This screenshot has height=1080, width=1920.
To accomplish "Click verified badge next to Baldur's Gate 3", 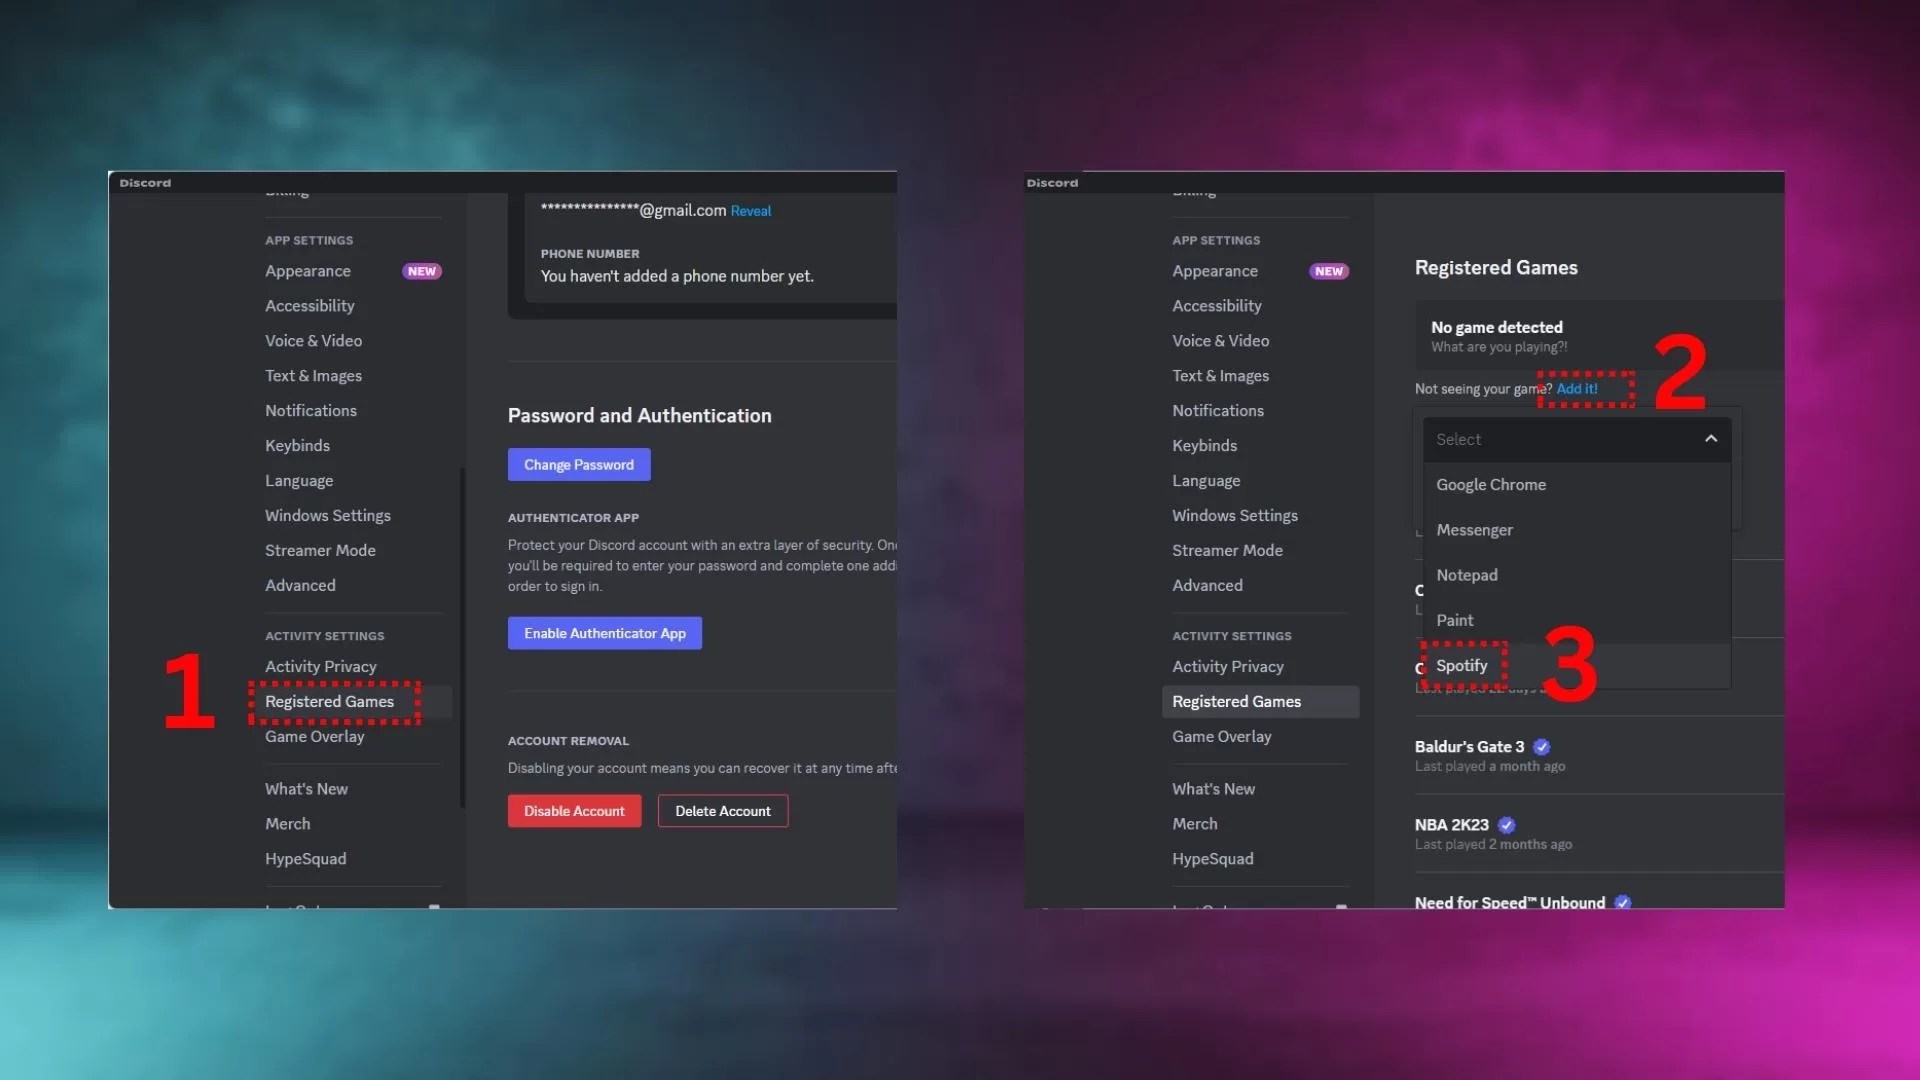I will 1541,747.
